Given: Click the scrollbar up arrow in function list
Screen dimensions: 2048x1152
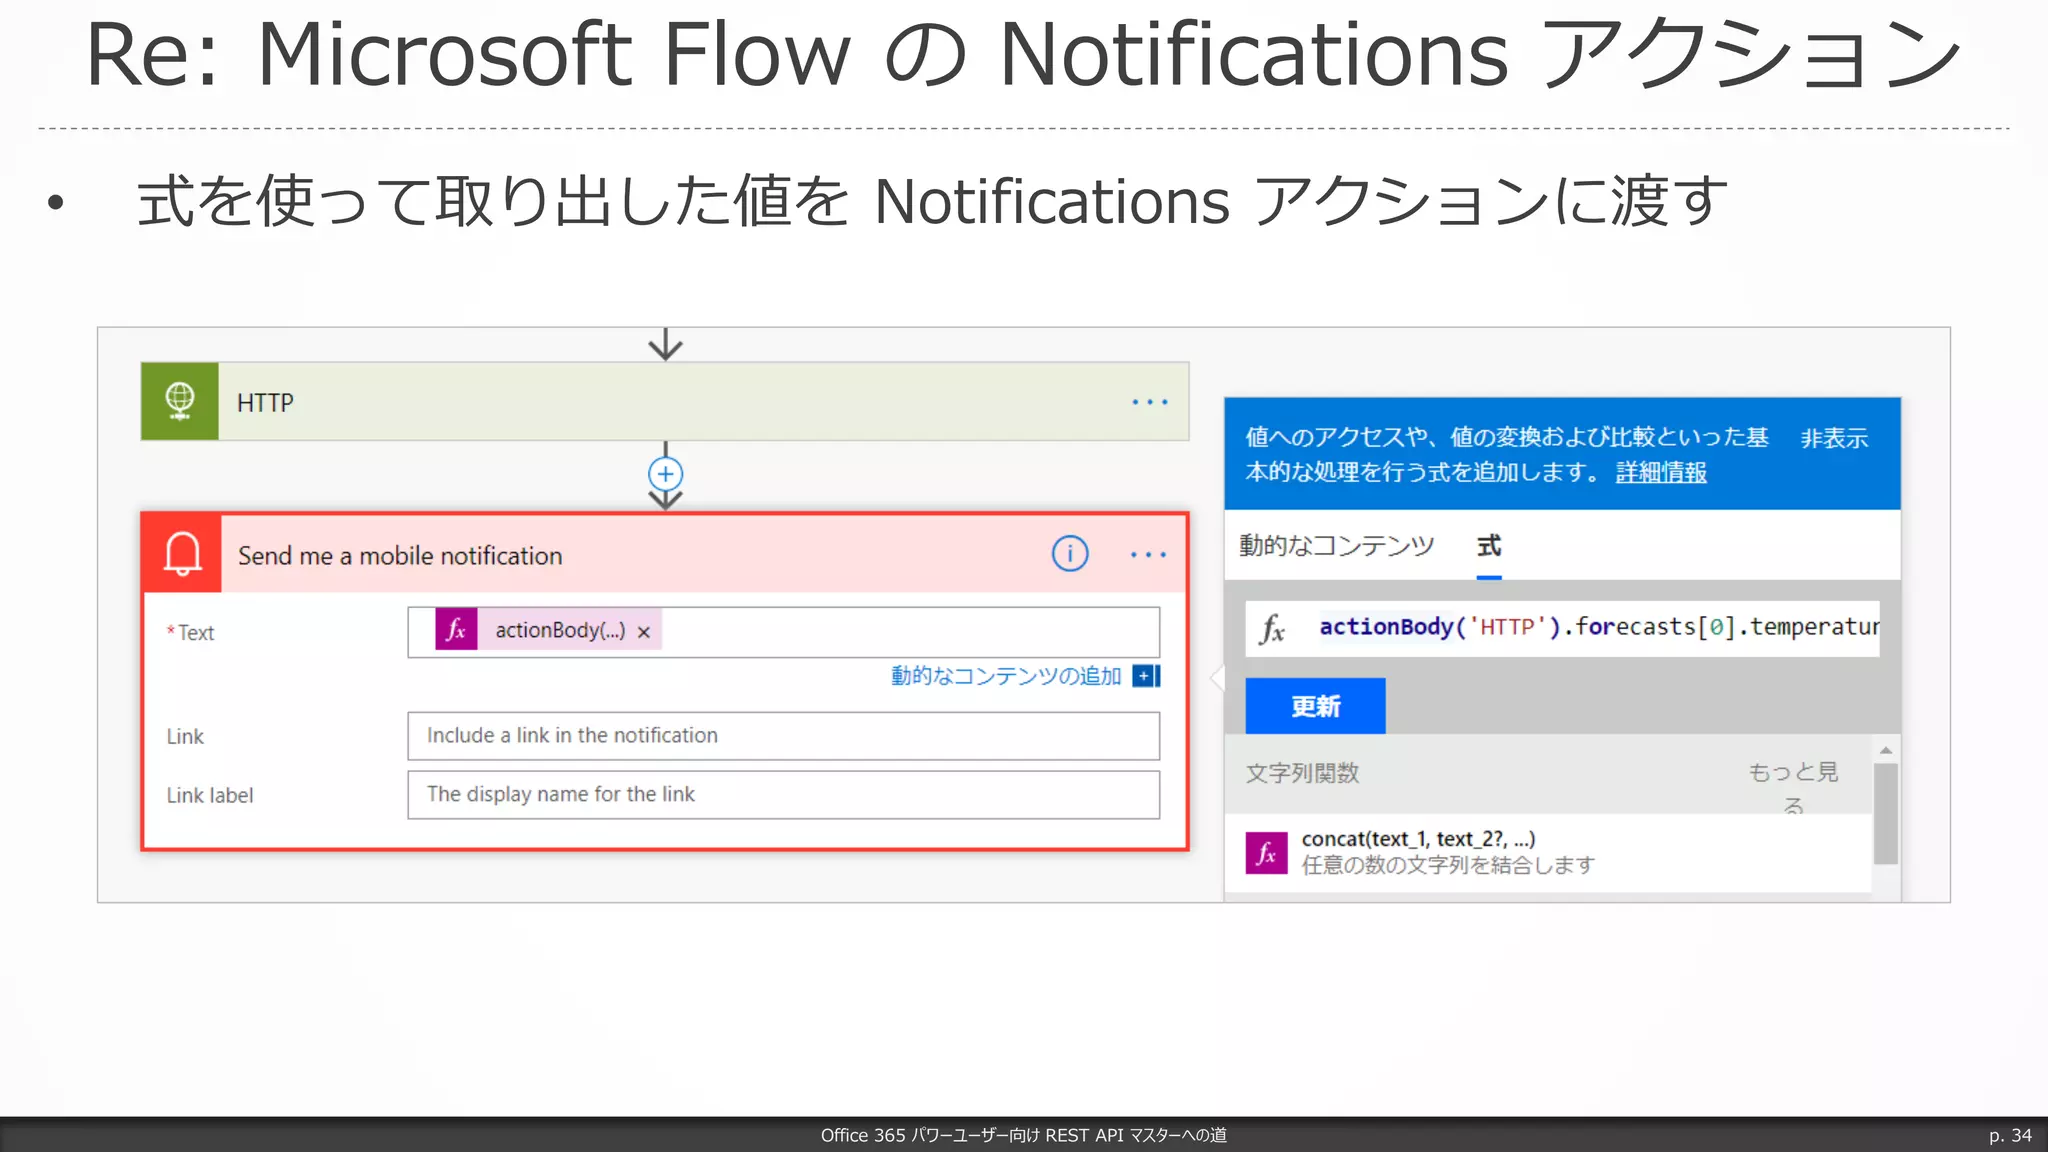Looking at the screenshot, I should (x=1886, y=750).
